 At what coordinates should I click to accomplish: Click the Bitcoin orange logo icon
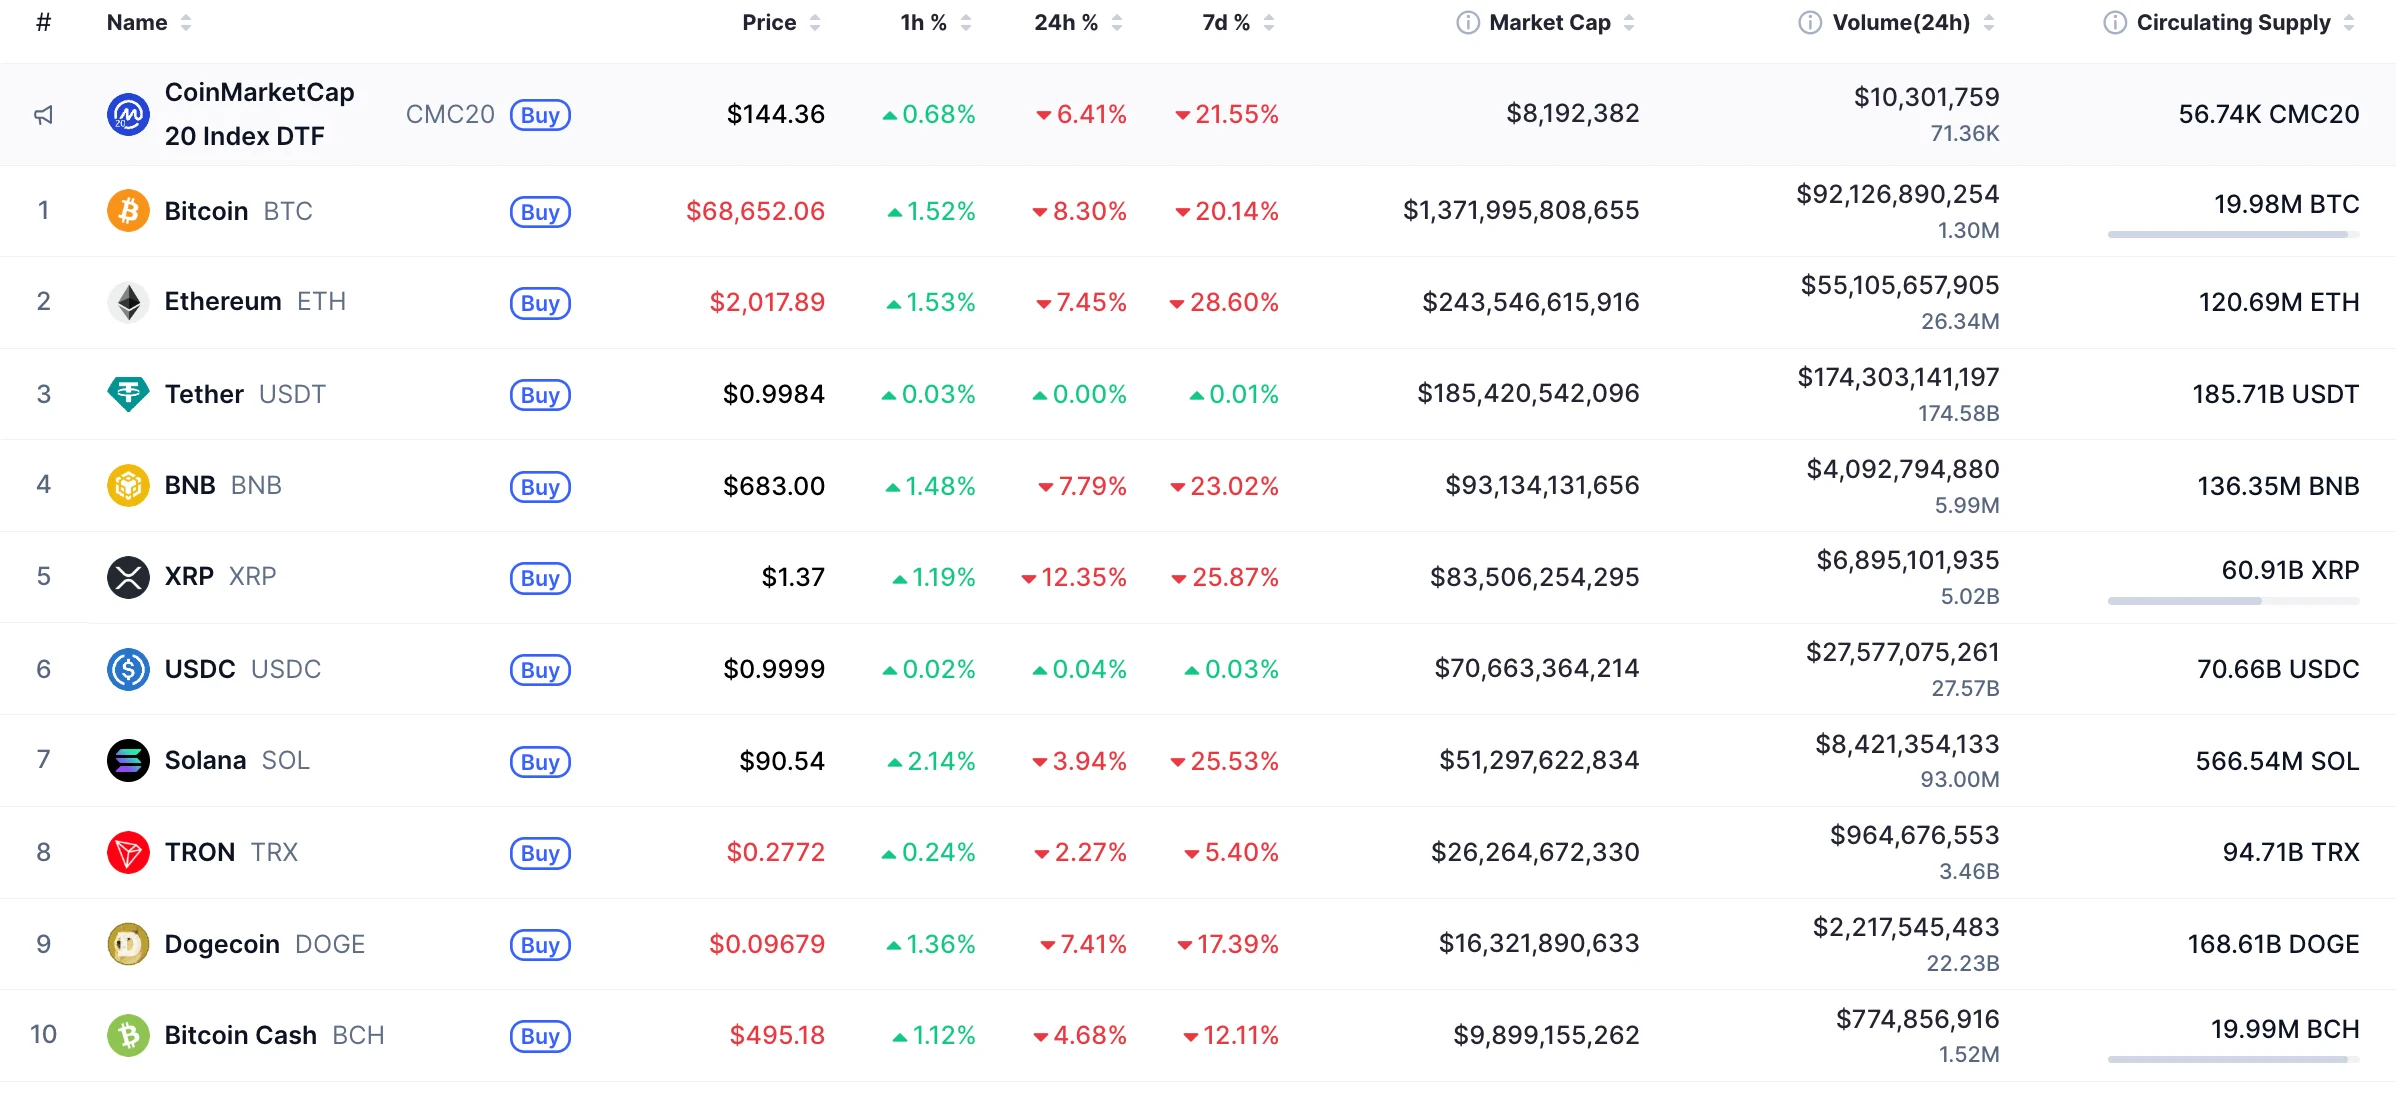(128, 211)
